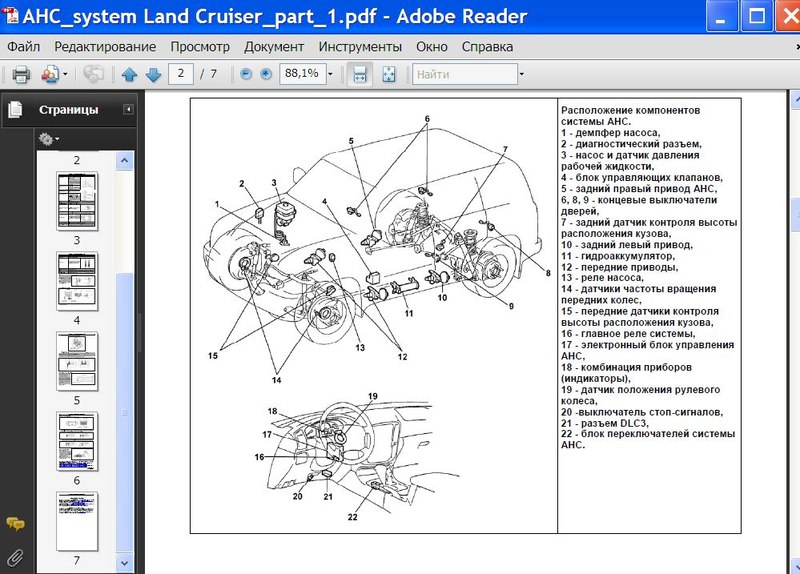Click legend line '20 -выключатель стоп-сигналов,'
Screen dimensions: 800x574
tap(642, 412)
